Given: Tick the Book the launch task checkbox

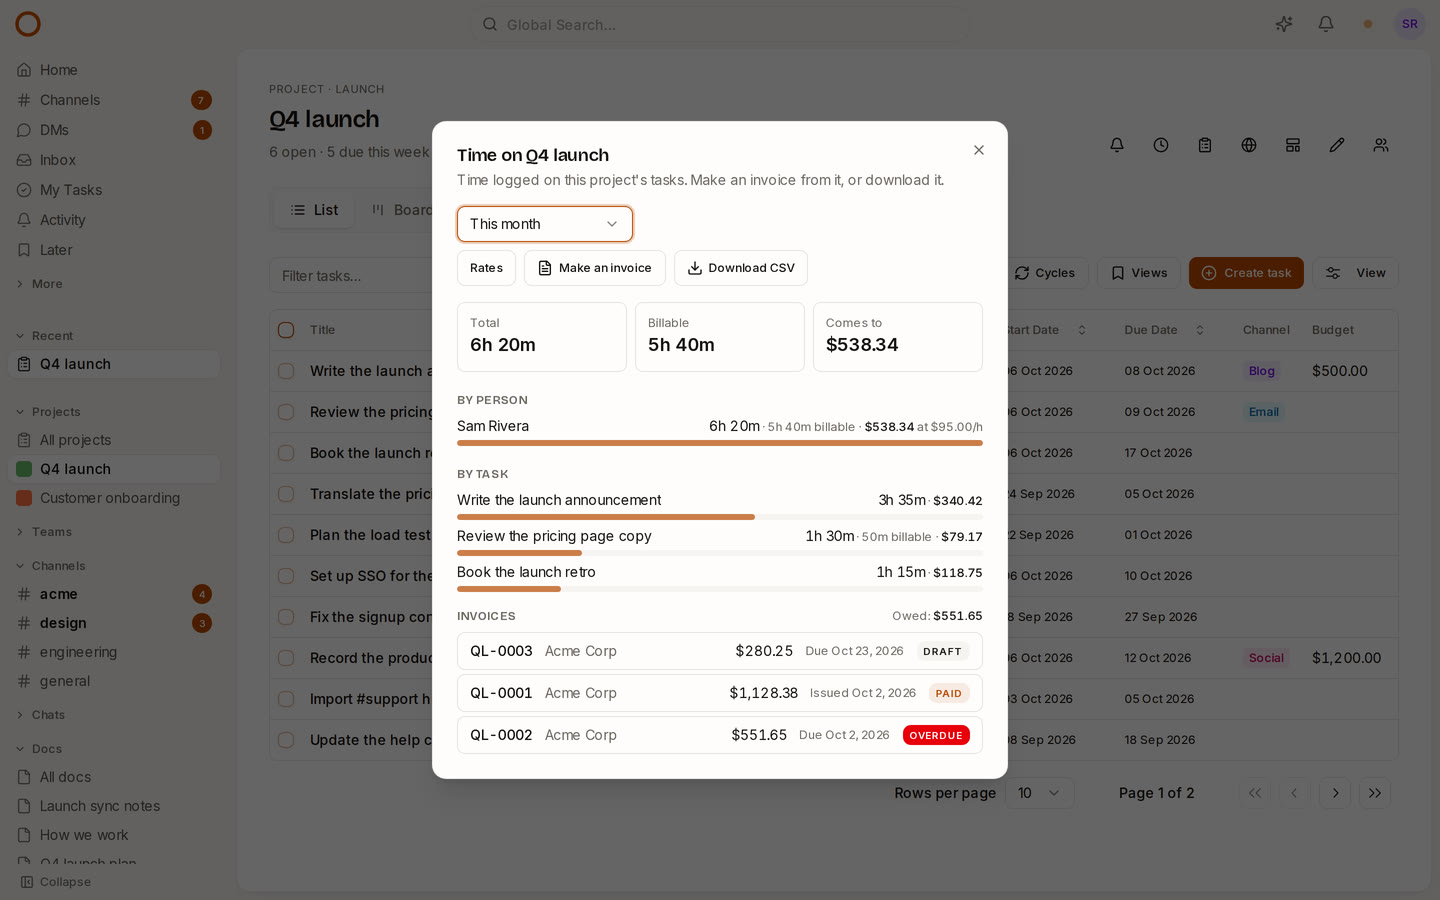Looking at the screenshot, I should tap(286, 453).
